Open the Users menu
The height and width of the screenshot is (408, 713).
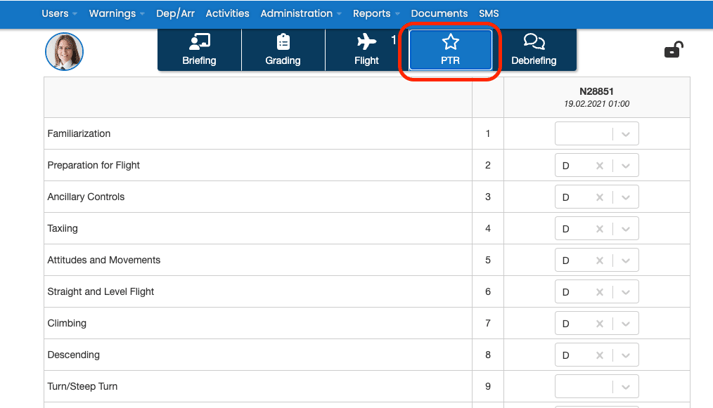point(60,14)
